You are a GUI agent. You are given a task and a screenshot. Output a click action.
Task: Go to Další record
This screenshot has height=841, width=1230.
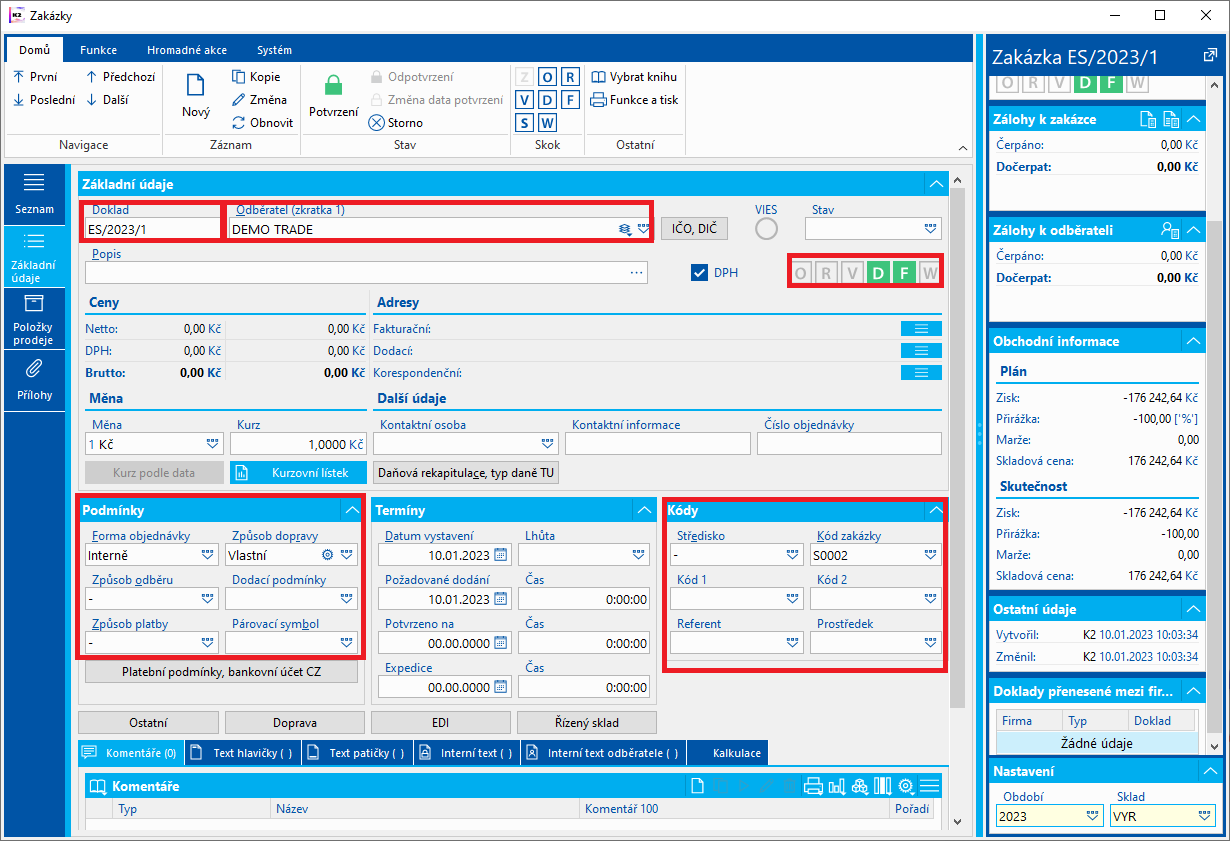click(107, 100)
